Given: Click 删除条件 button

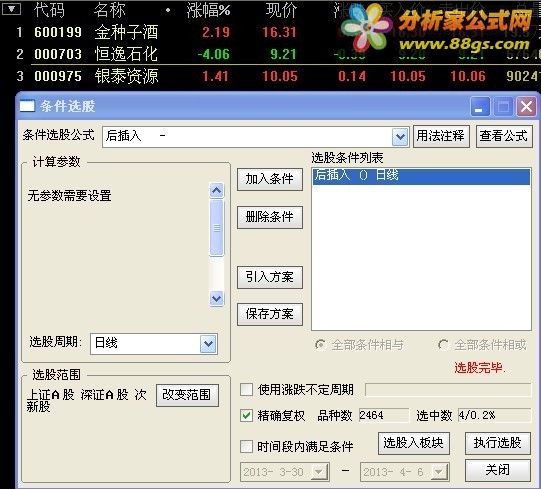Looking at the screenshot, I should coord(269,217).
